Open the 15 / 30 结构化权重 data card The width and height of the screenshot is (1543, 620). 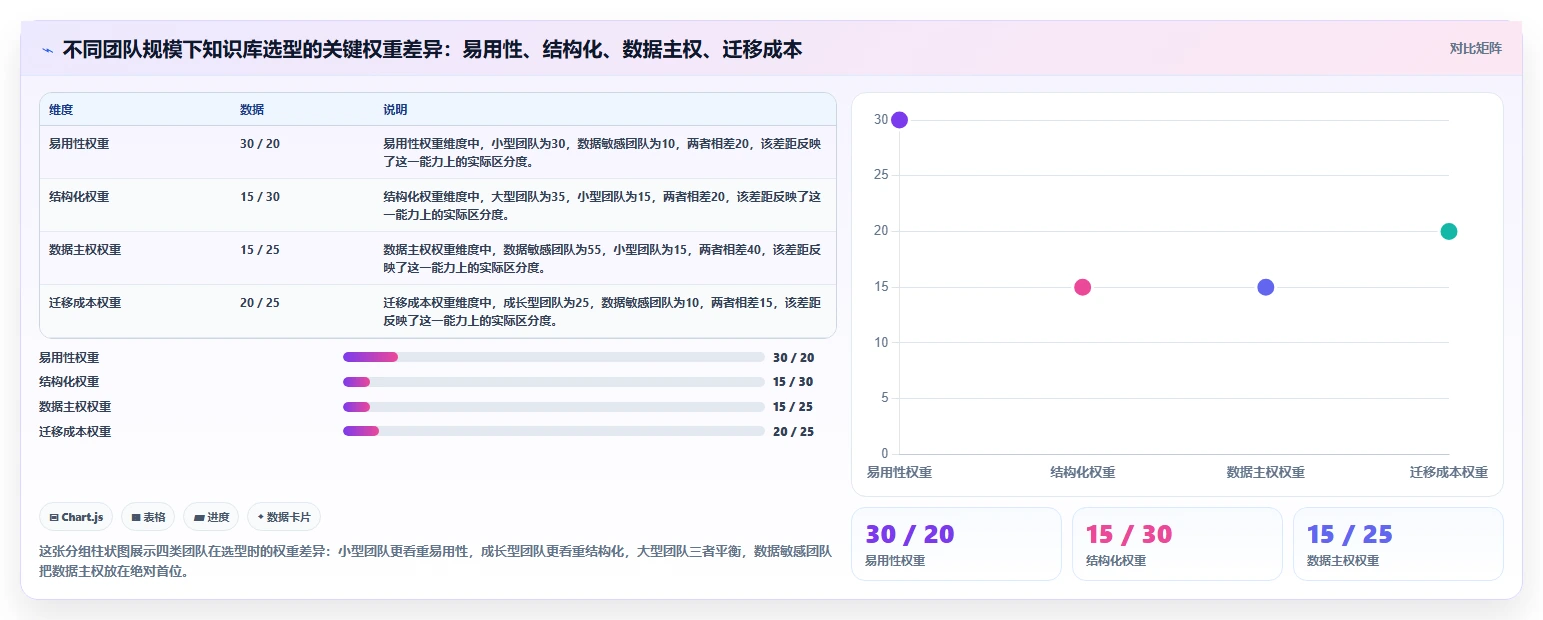click(1177, 544)
